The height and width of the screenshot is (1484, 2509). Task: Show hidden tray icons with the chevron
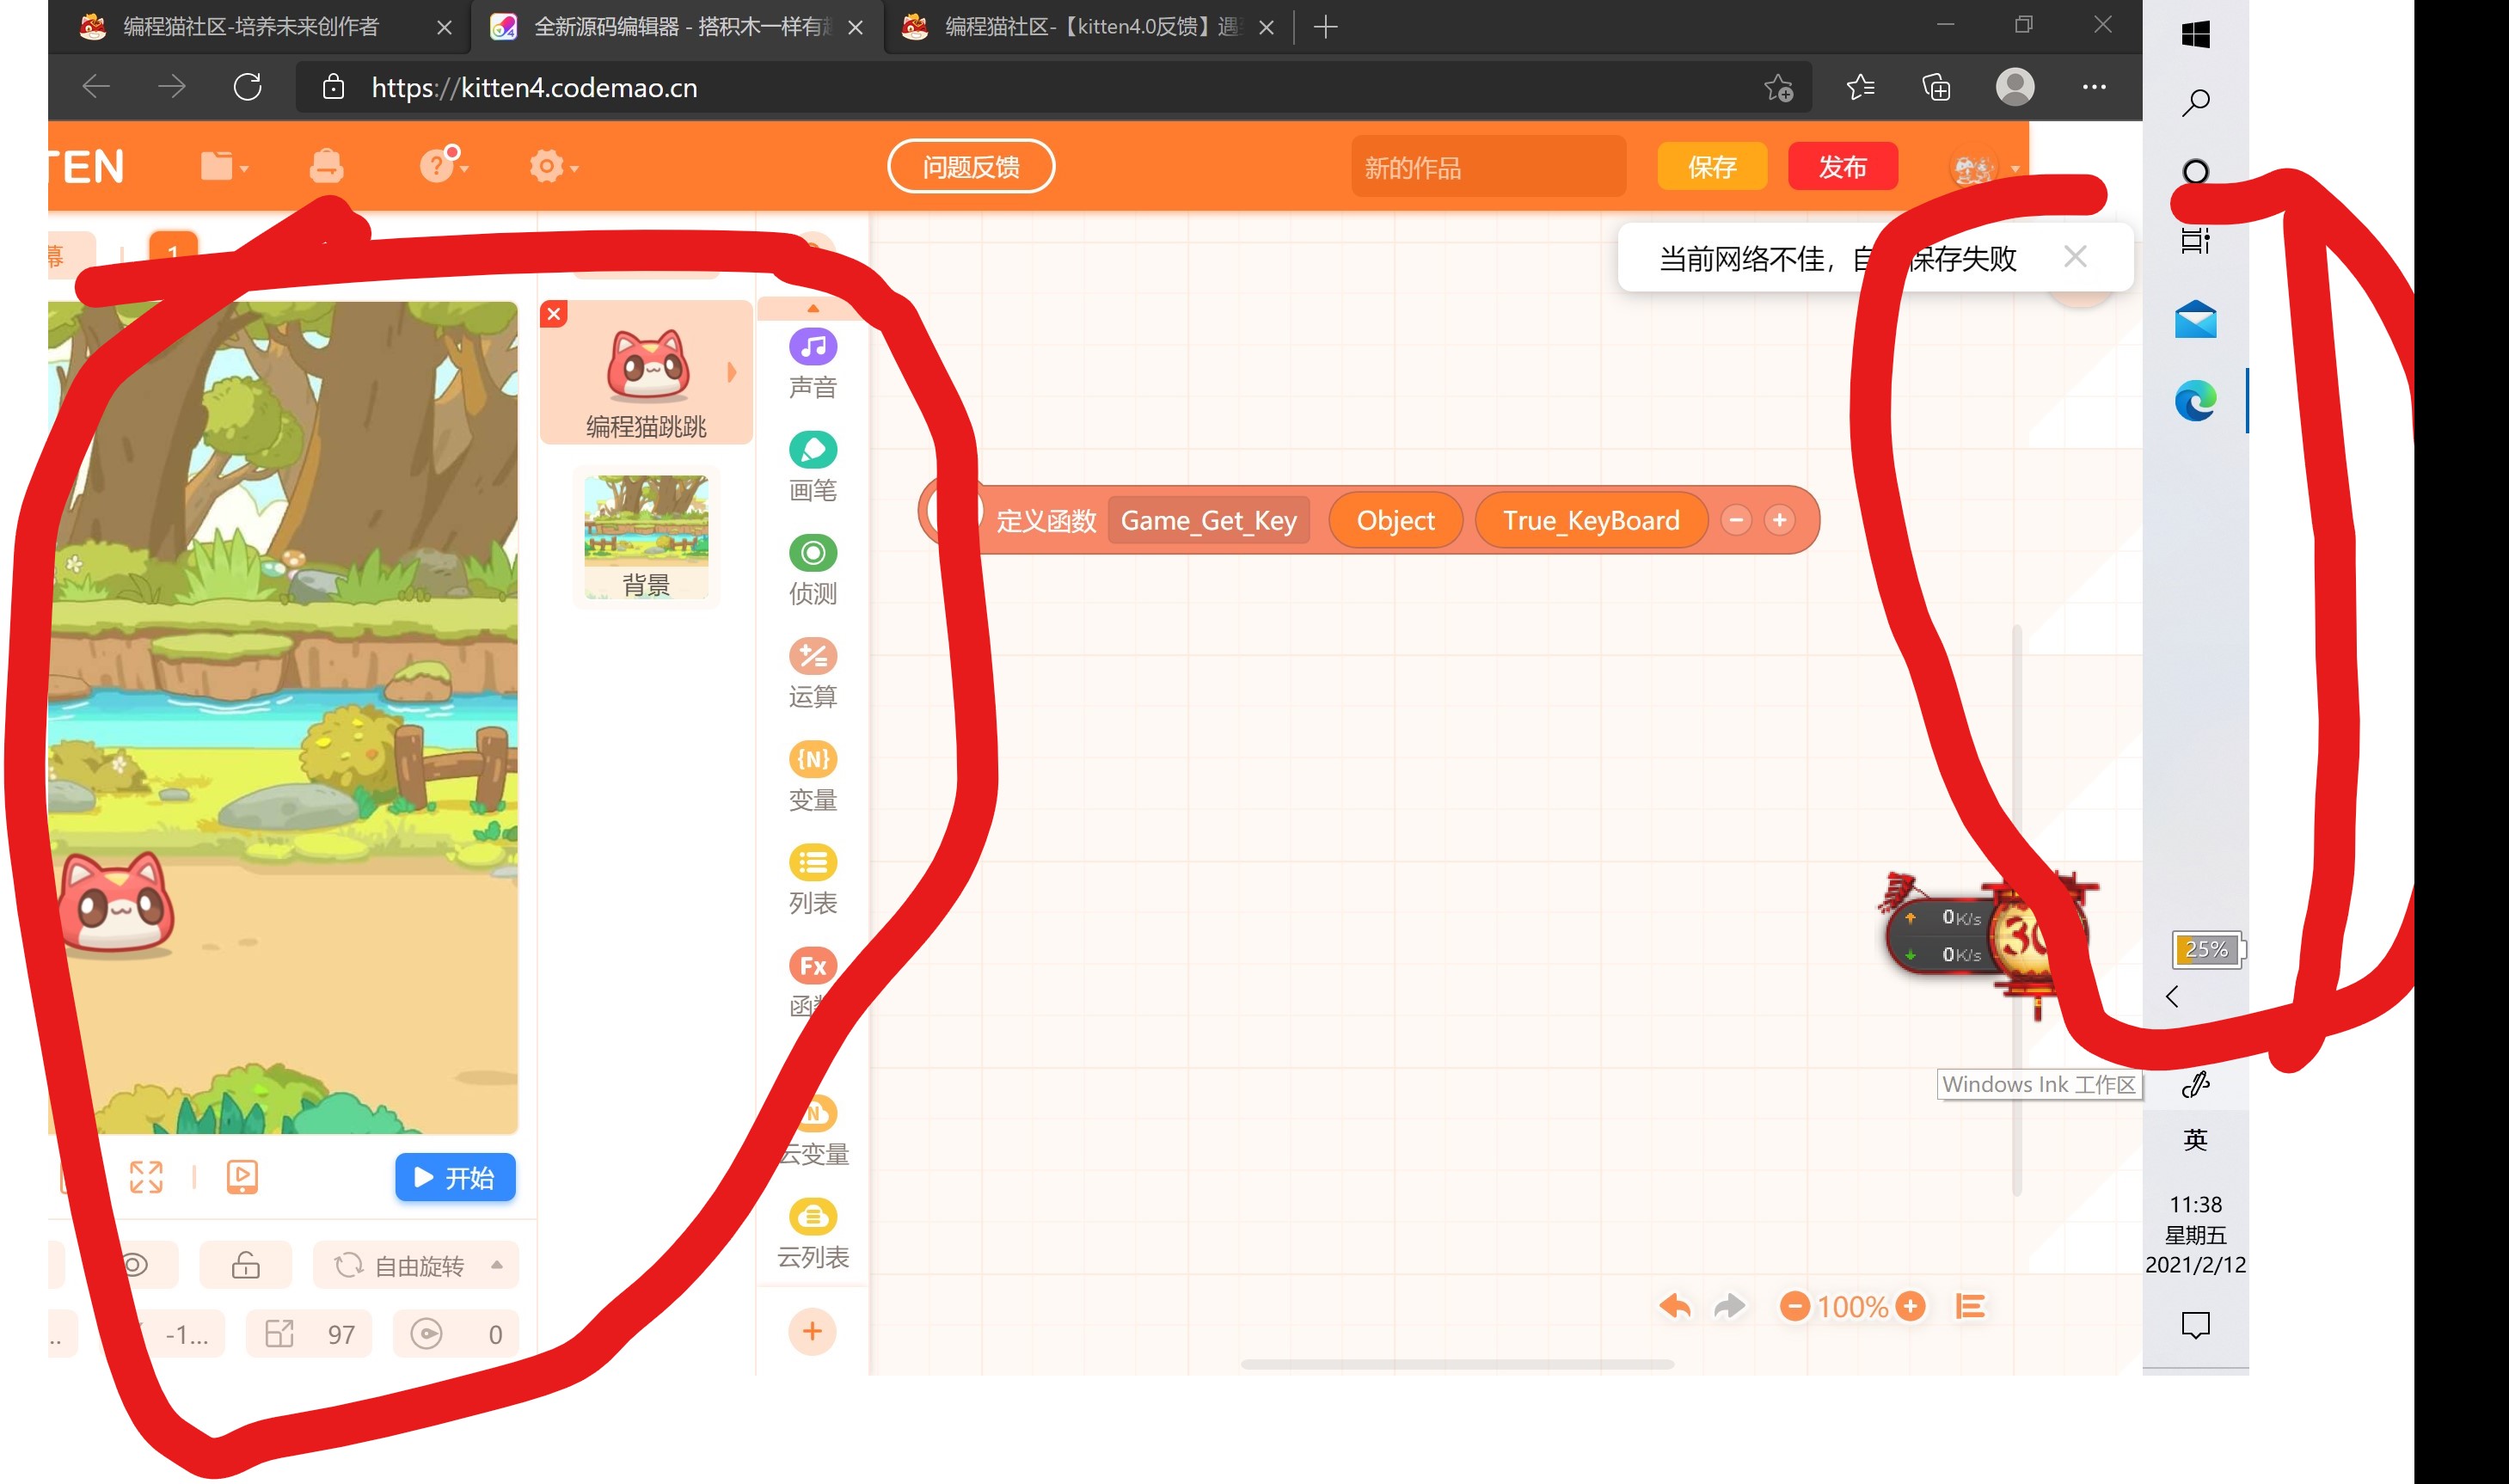tap(2172, 996)
